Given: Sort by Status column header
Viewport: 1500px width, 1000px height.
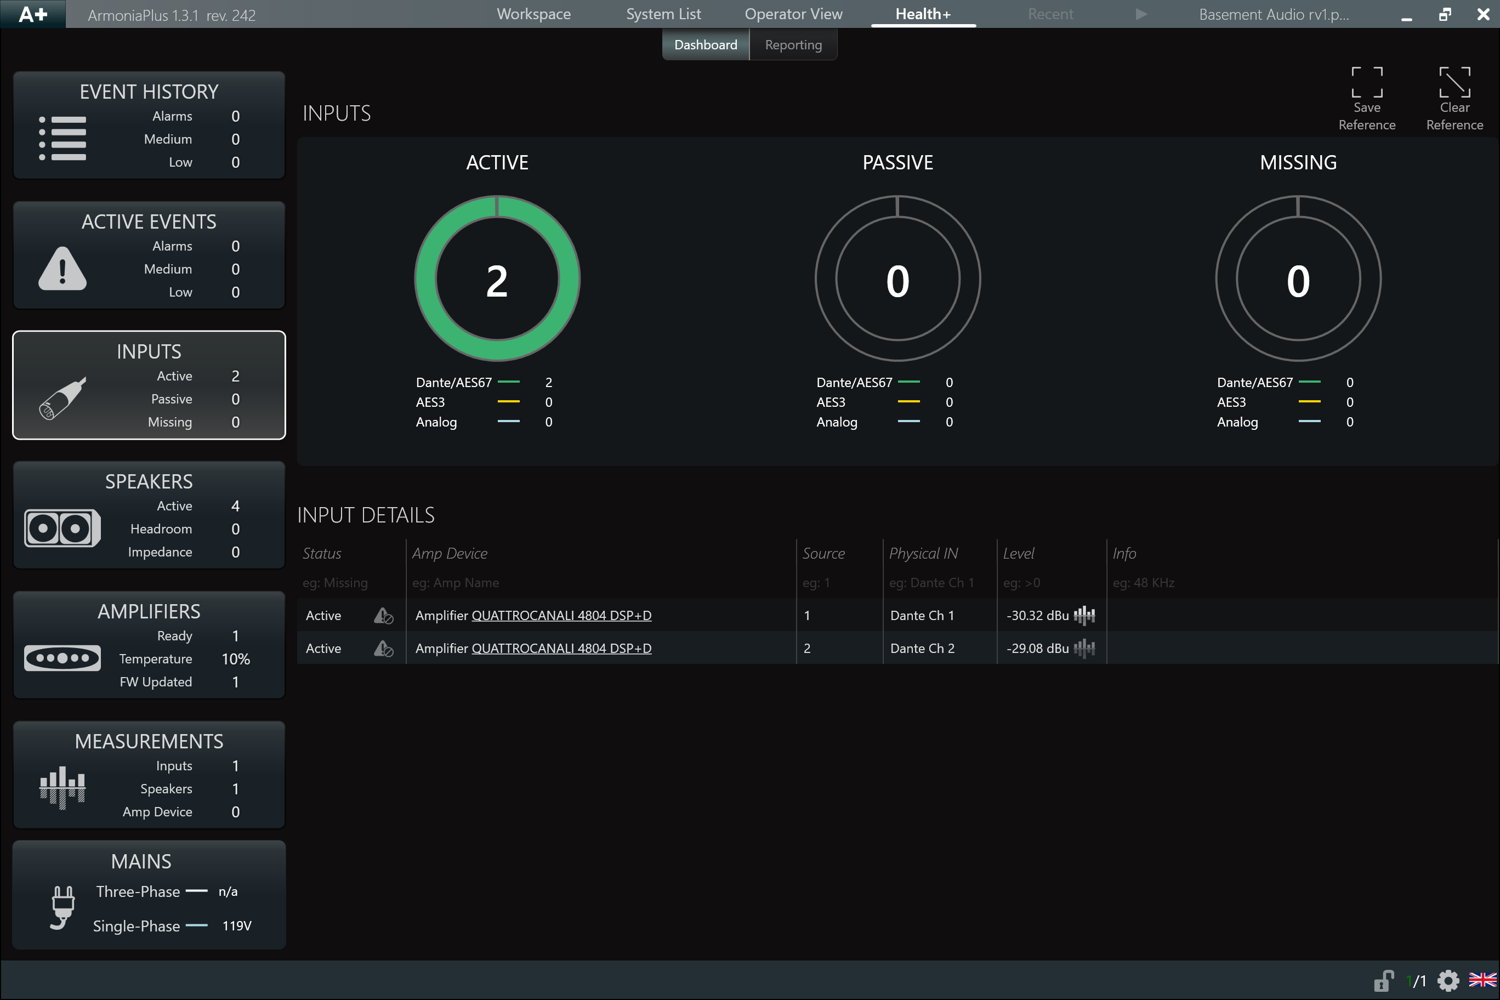Looking at the screenshot, I should point(322,554).
